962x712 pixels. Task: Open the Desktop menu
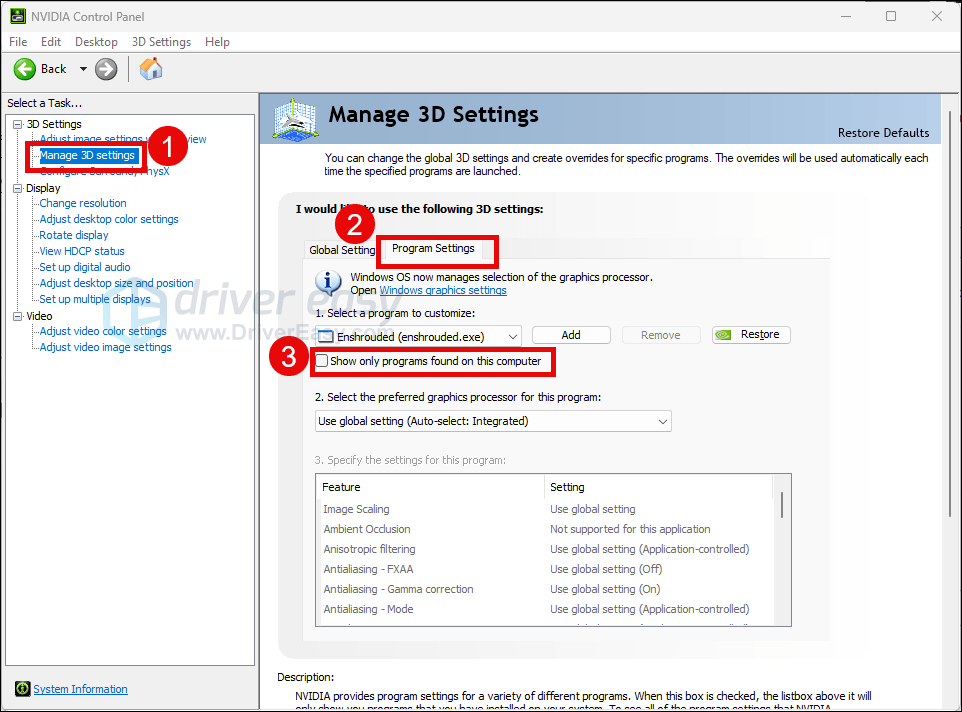coord(96,42)
